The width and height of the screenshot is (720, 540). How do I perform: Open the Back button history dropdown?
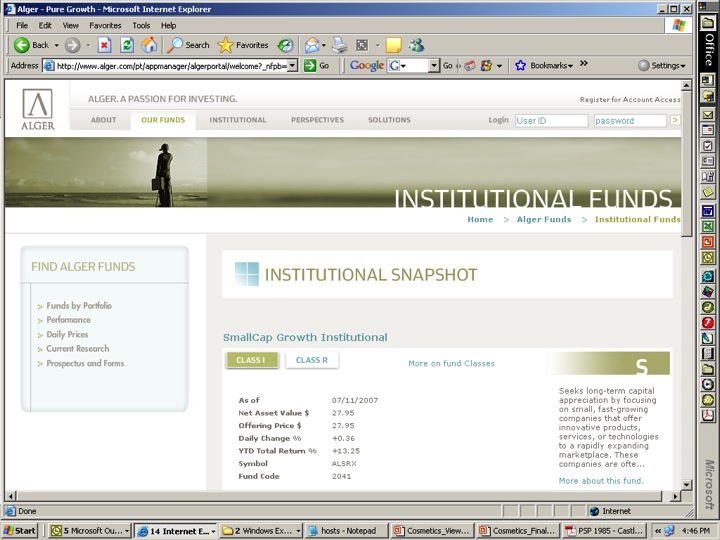(x=56, y=45)
